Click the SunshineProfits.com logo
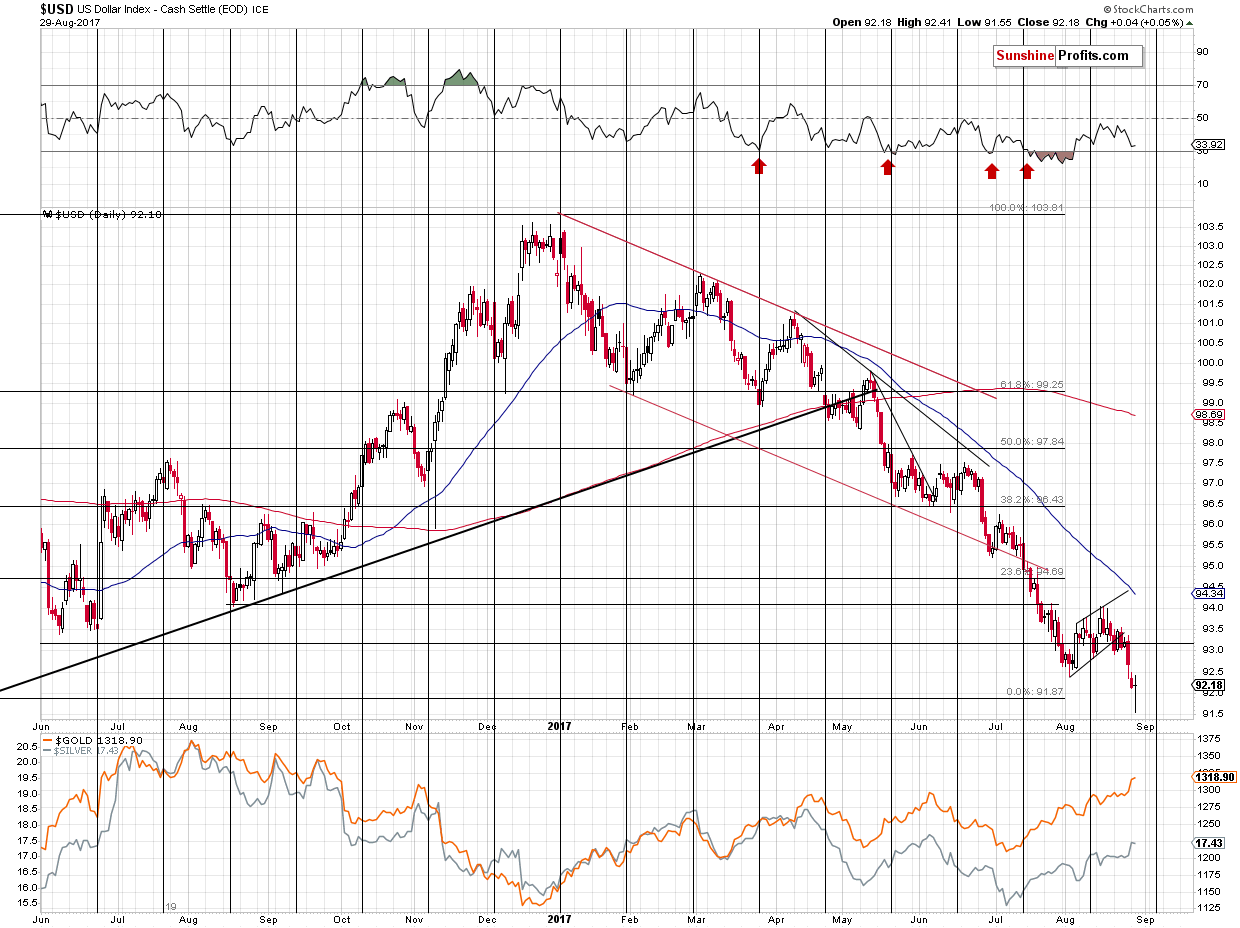This screenshot has width=1240, height=928. (1067, 56)
